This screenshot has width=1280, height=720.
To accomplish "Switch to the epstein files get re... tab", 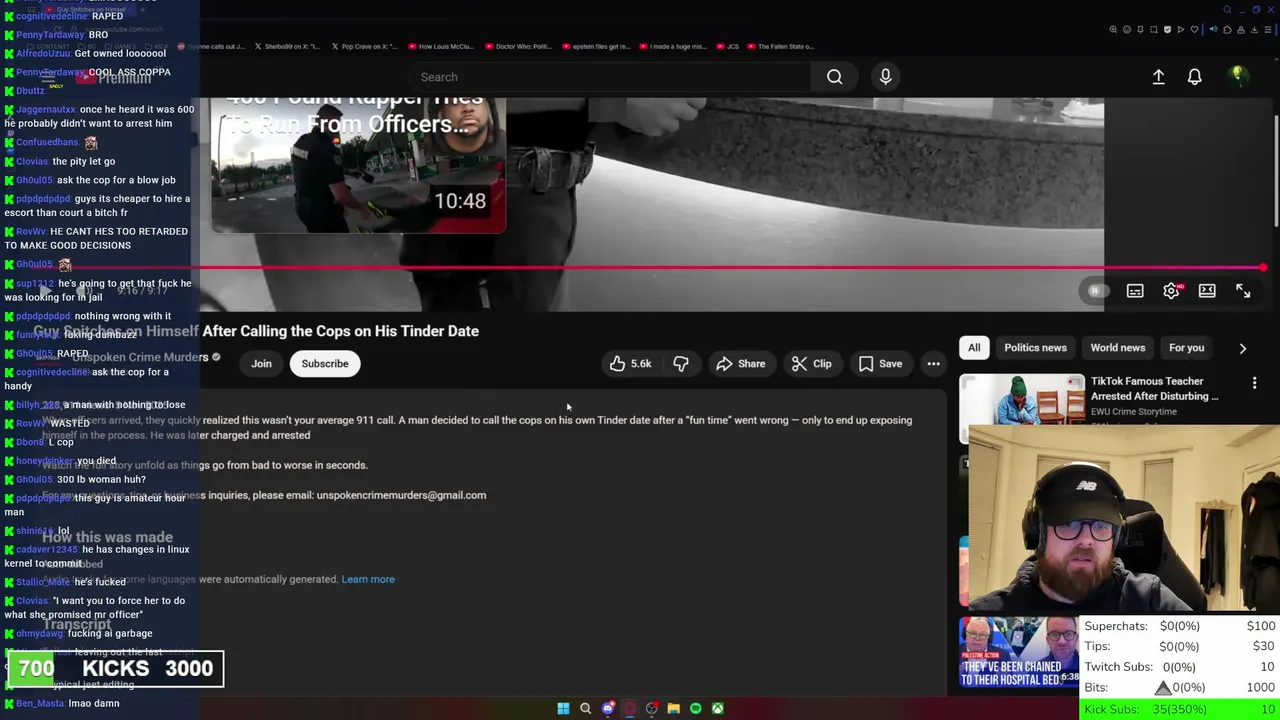I will [x=596, y=46].
